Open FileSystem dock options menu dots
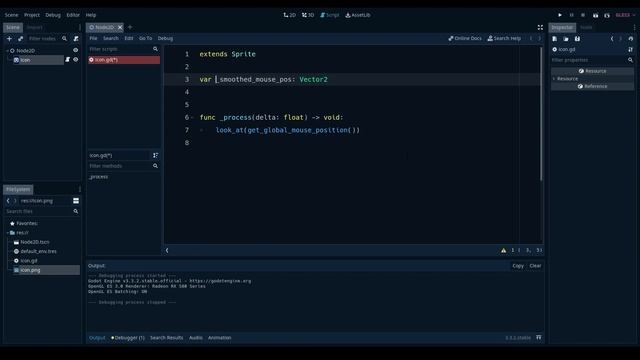 click(80, 189)
